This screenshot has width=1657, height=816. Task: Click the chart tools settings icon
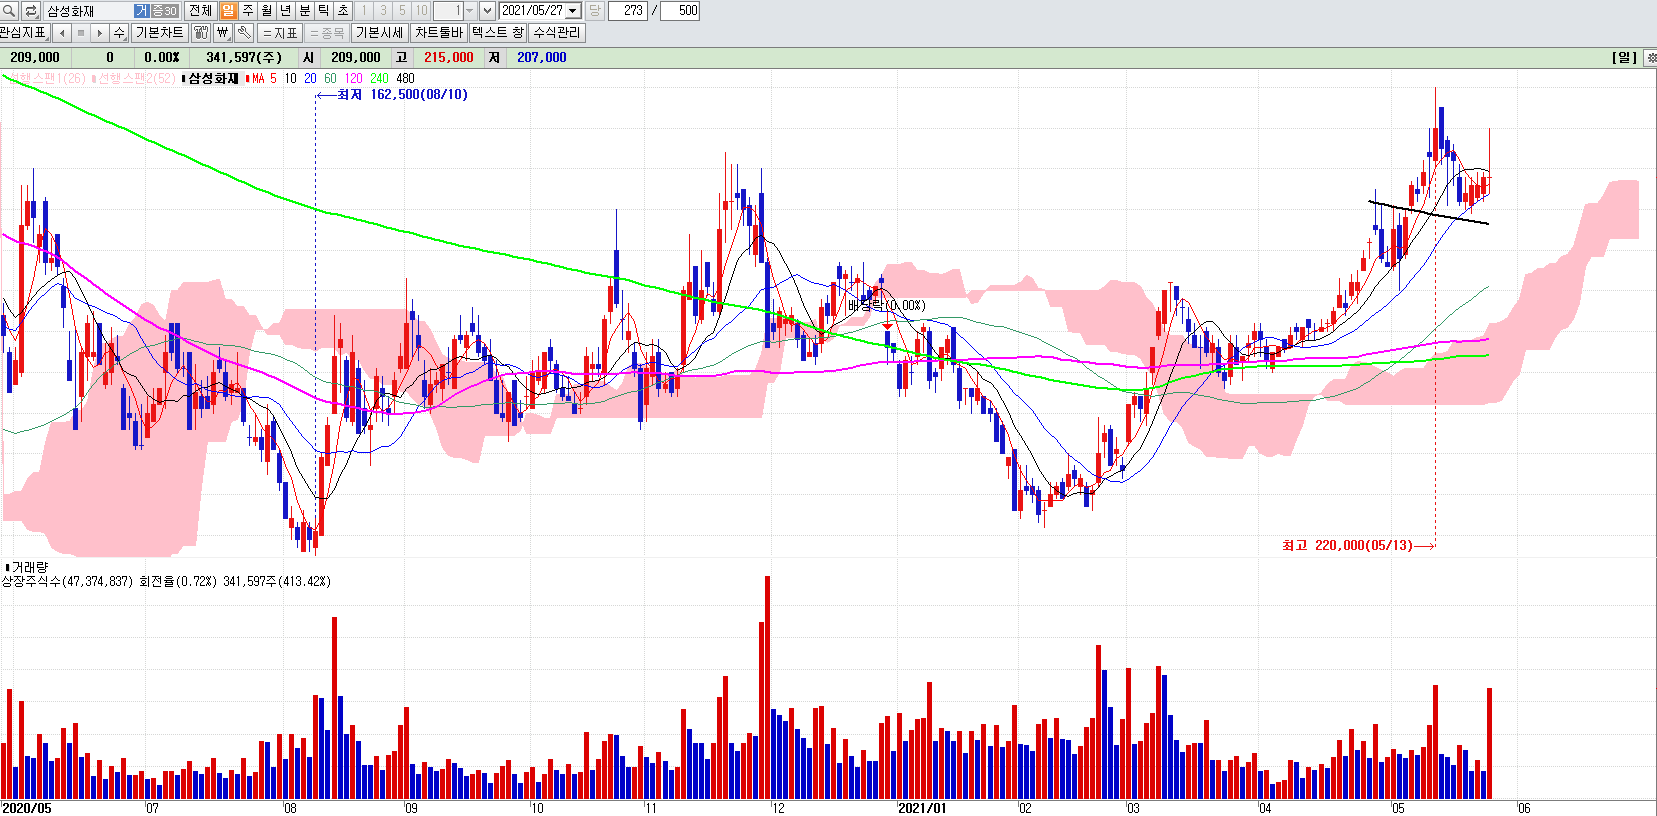200,33
